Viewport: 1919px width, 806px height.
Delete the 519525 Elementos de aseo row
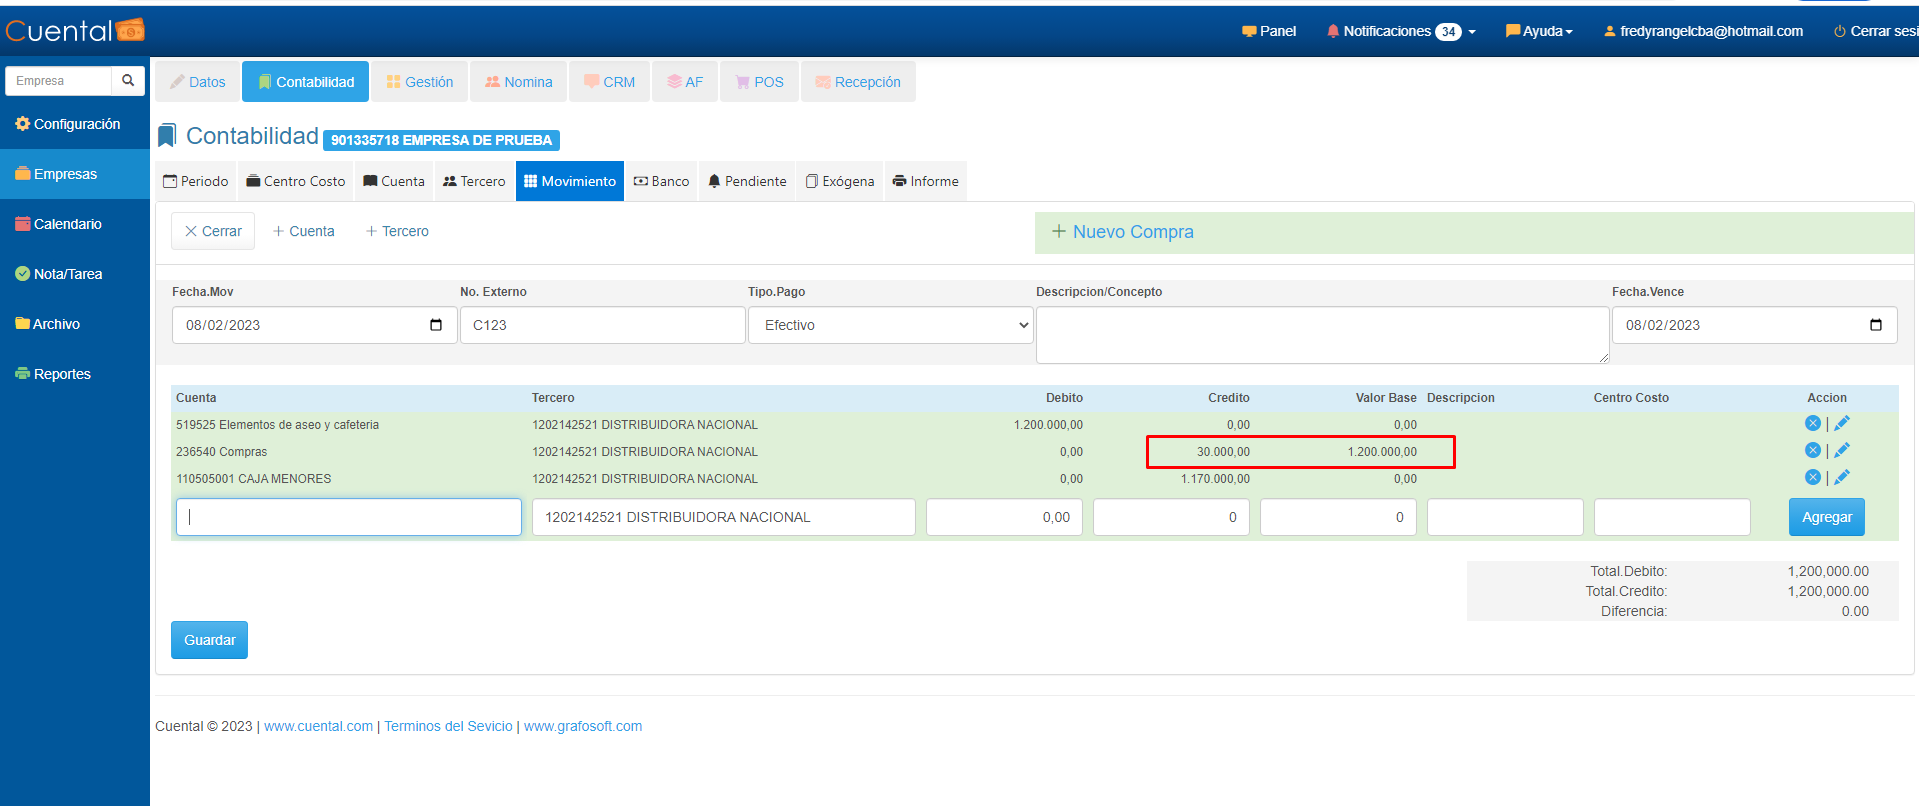[x=1812, y=424]
